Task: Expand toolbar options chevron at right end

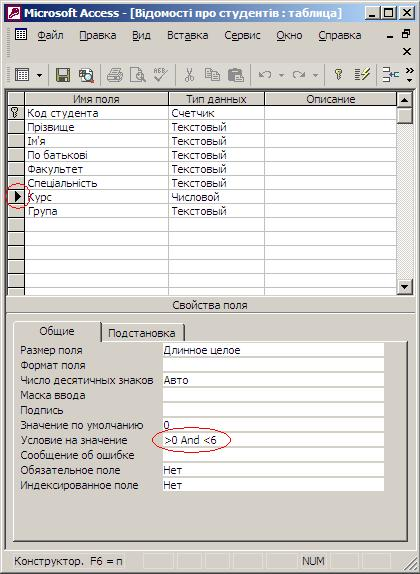Action: point(410,75)
